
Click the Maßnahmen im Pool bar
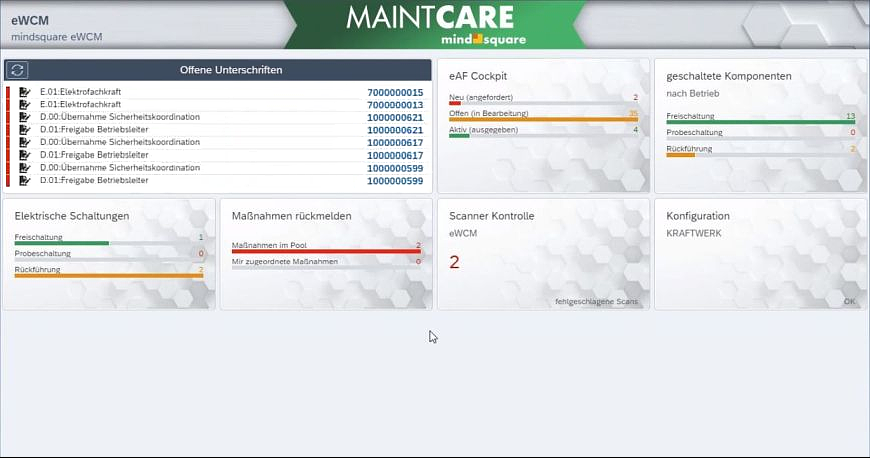[326, 251]
